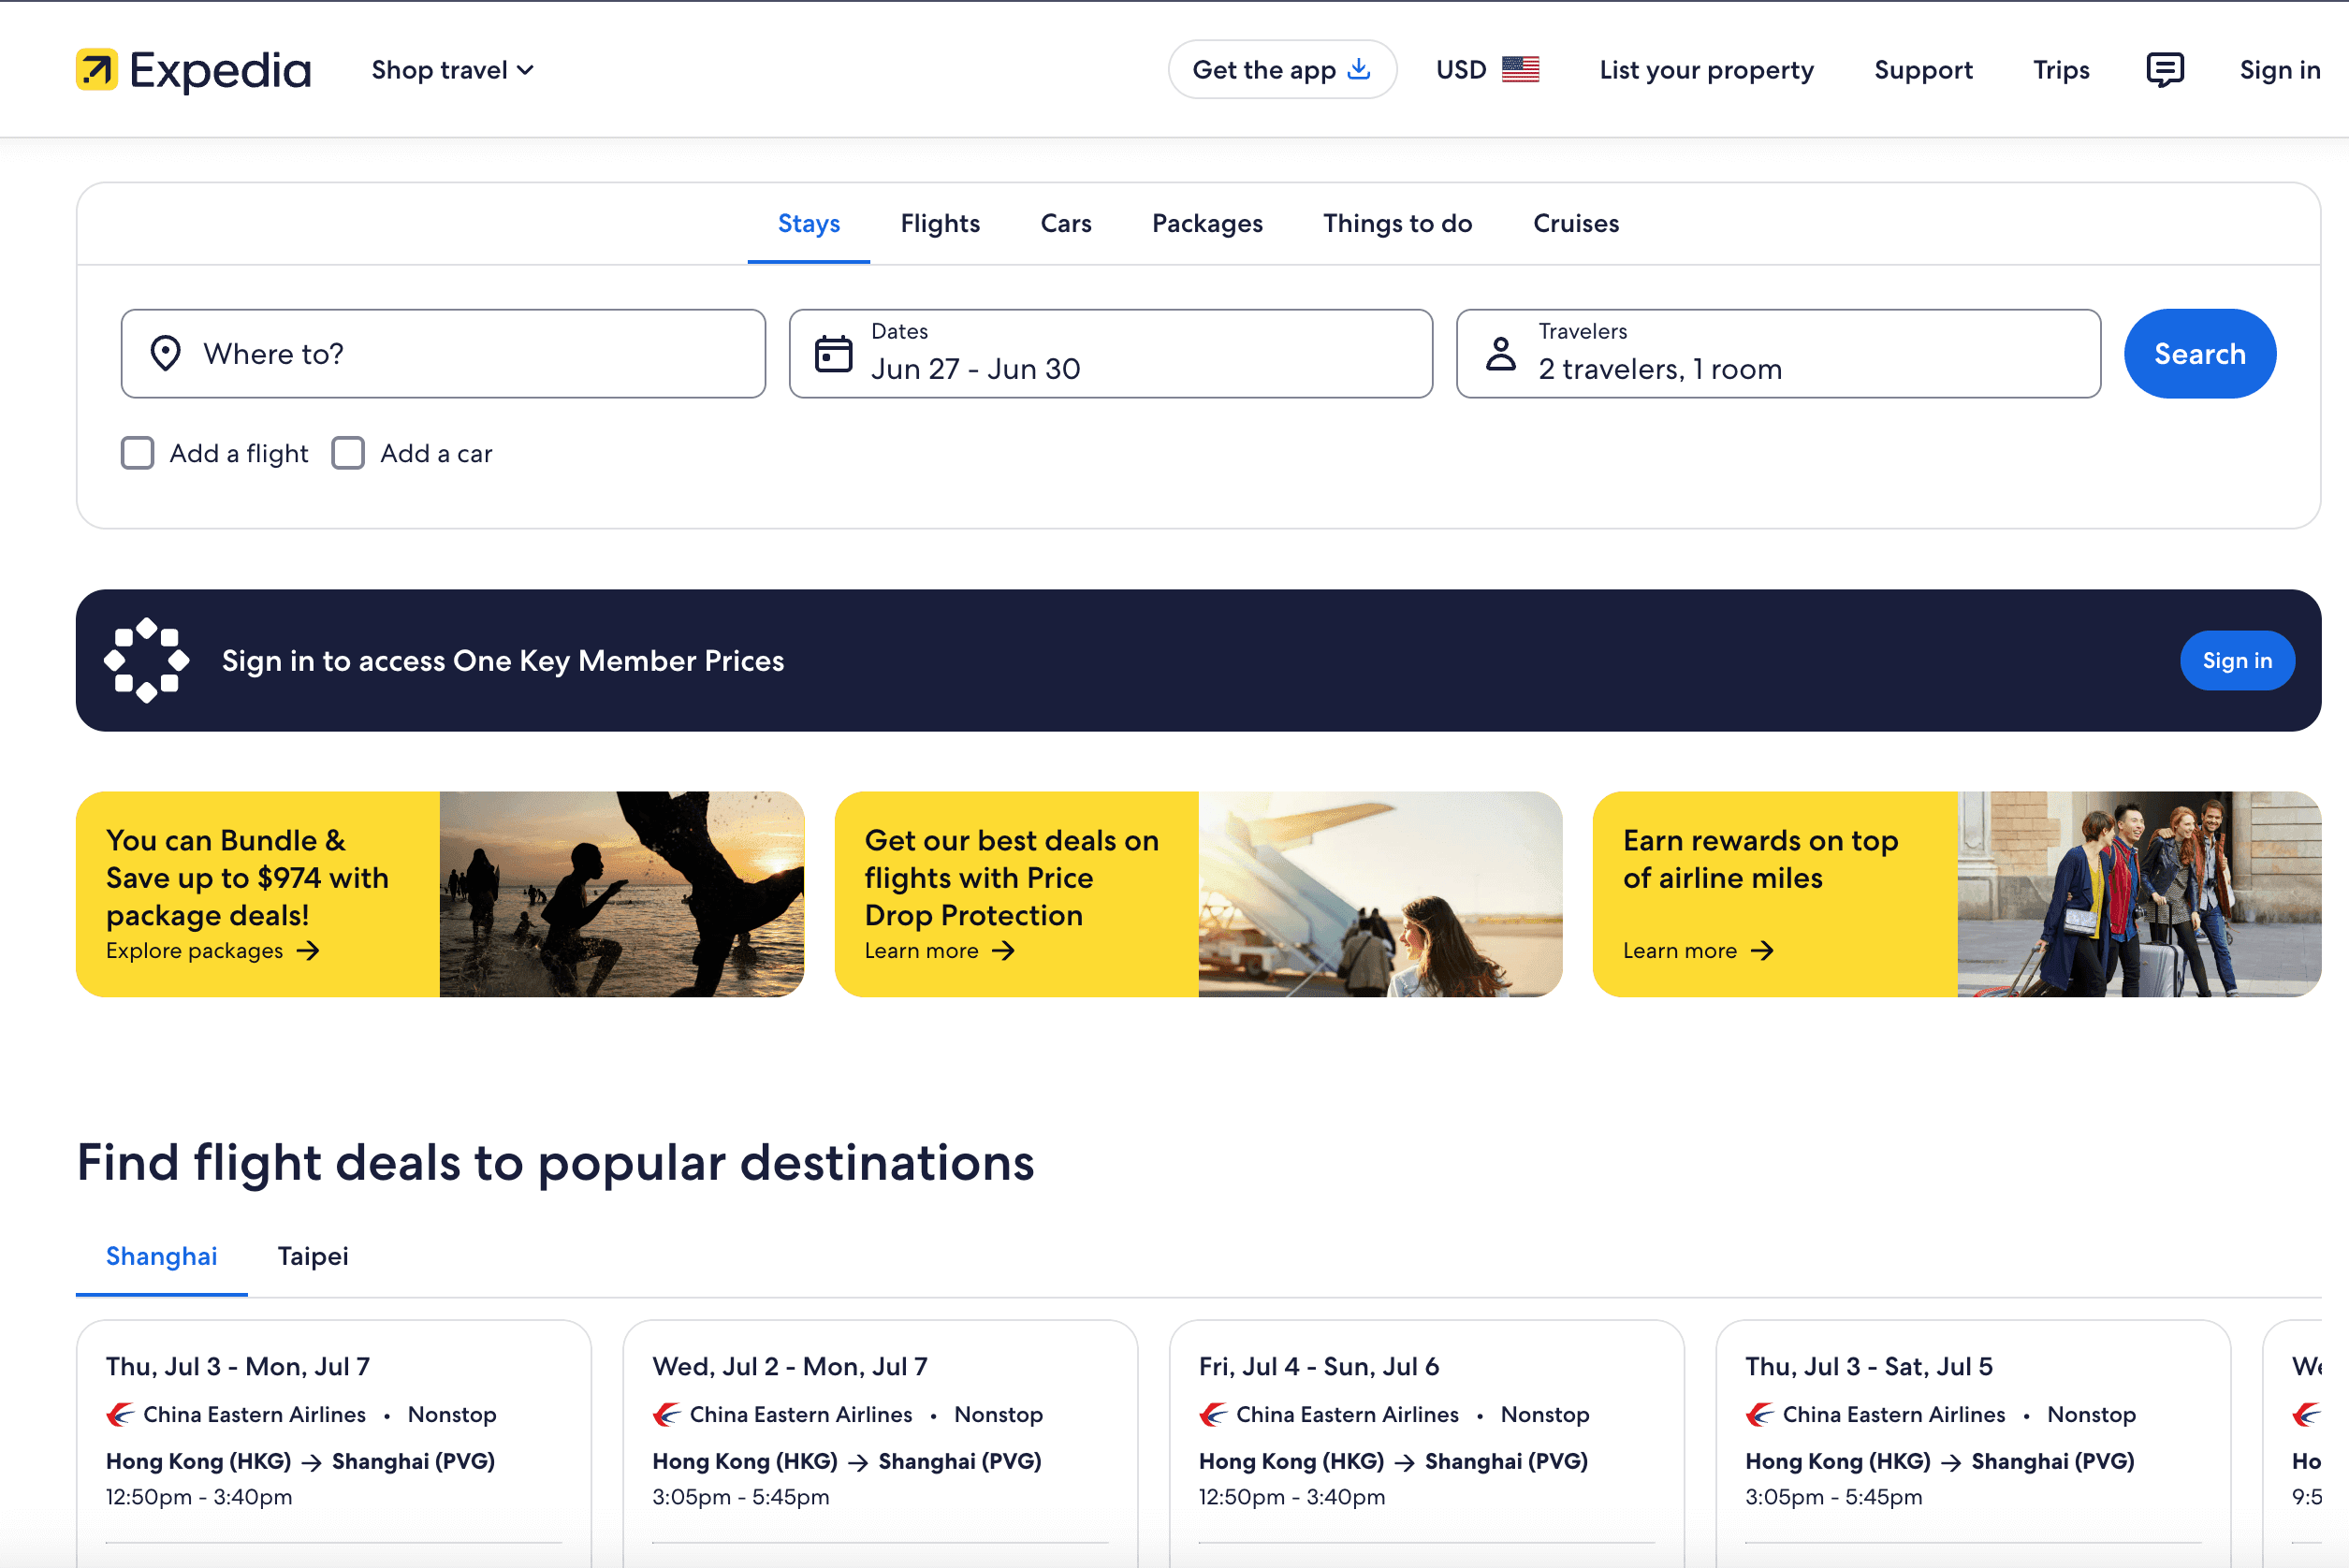Viewport: 2349px width, 1568px height.
Task: Click the arrow next to Price Drop Protection Learn more
Action: (x=1003, y=951)
